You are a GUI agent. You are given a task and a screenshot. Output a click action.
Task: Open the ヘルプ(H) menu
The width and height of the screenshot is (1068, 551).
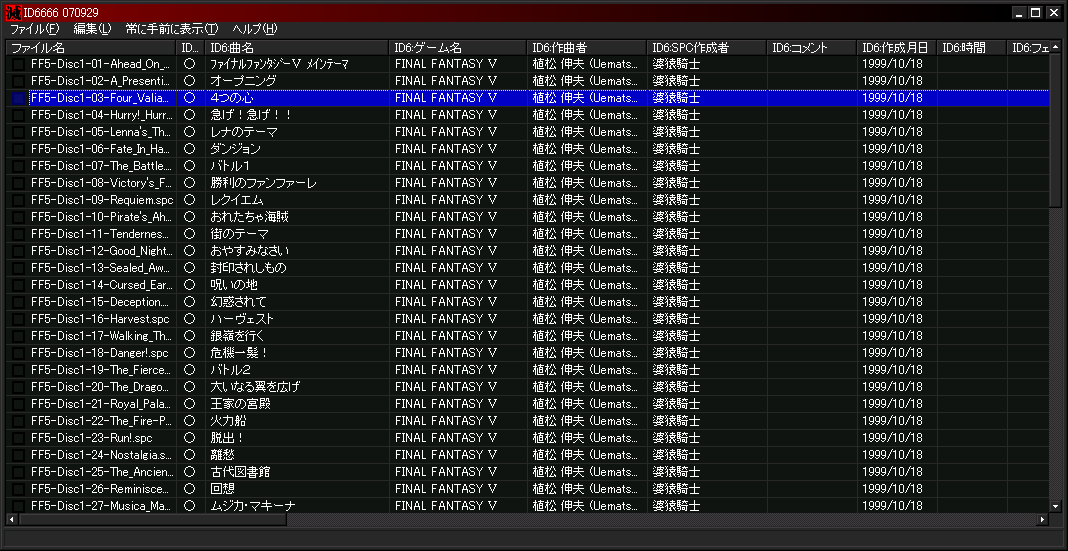pos(255,29)
